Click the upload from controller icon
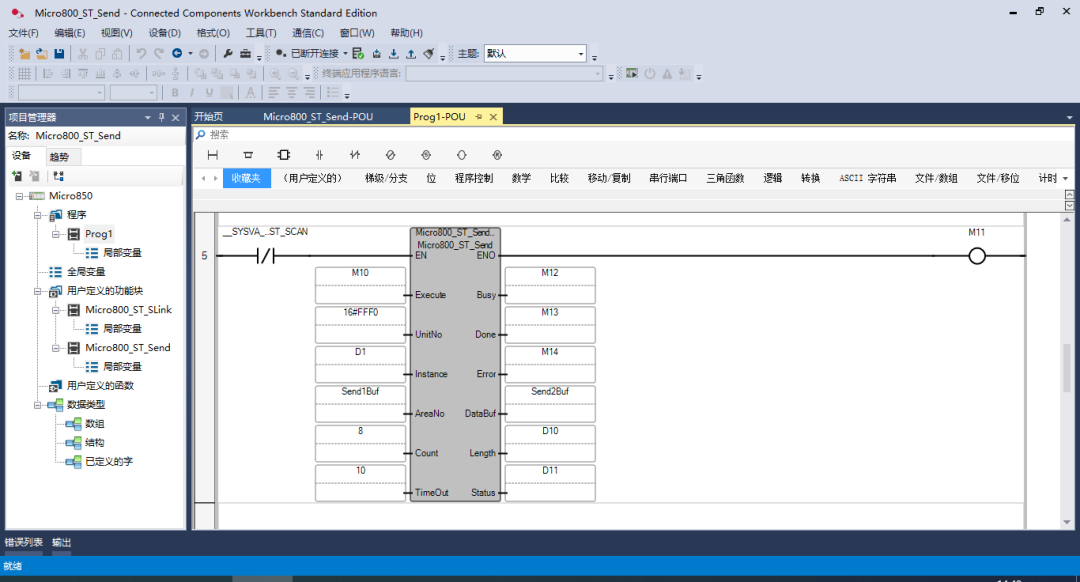1080x582 pixels. coord(411,53)
